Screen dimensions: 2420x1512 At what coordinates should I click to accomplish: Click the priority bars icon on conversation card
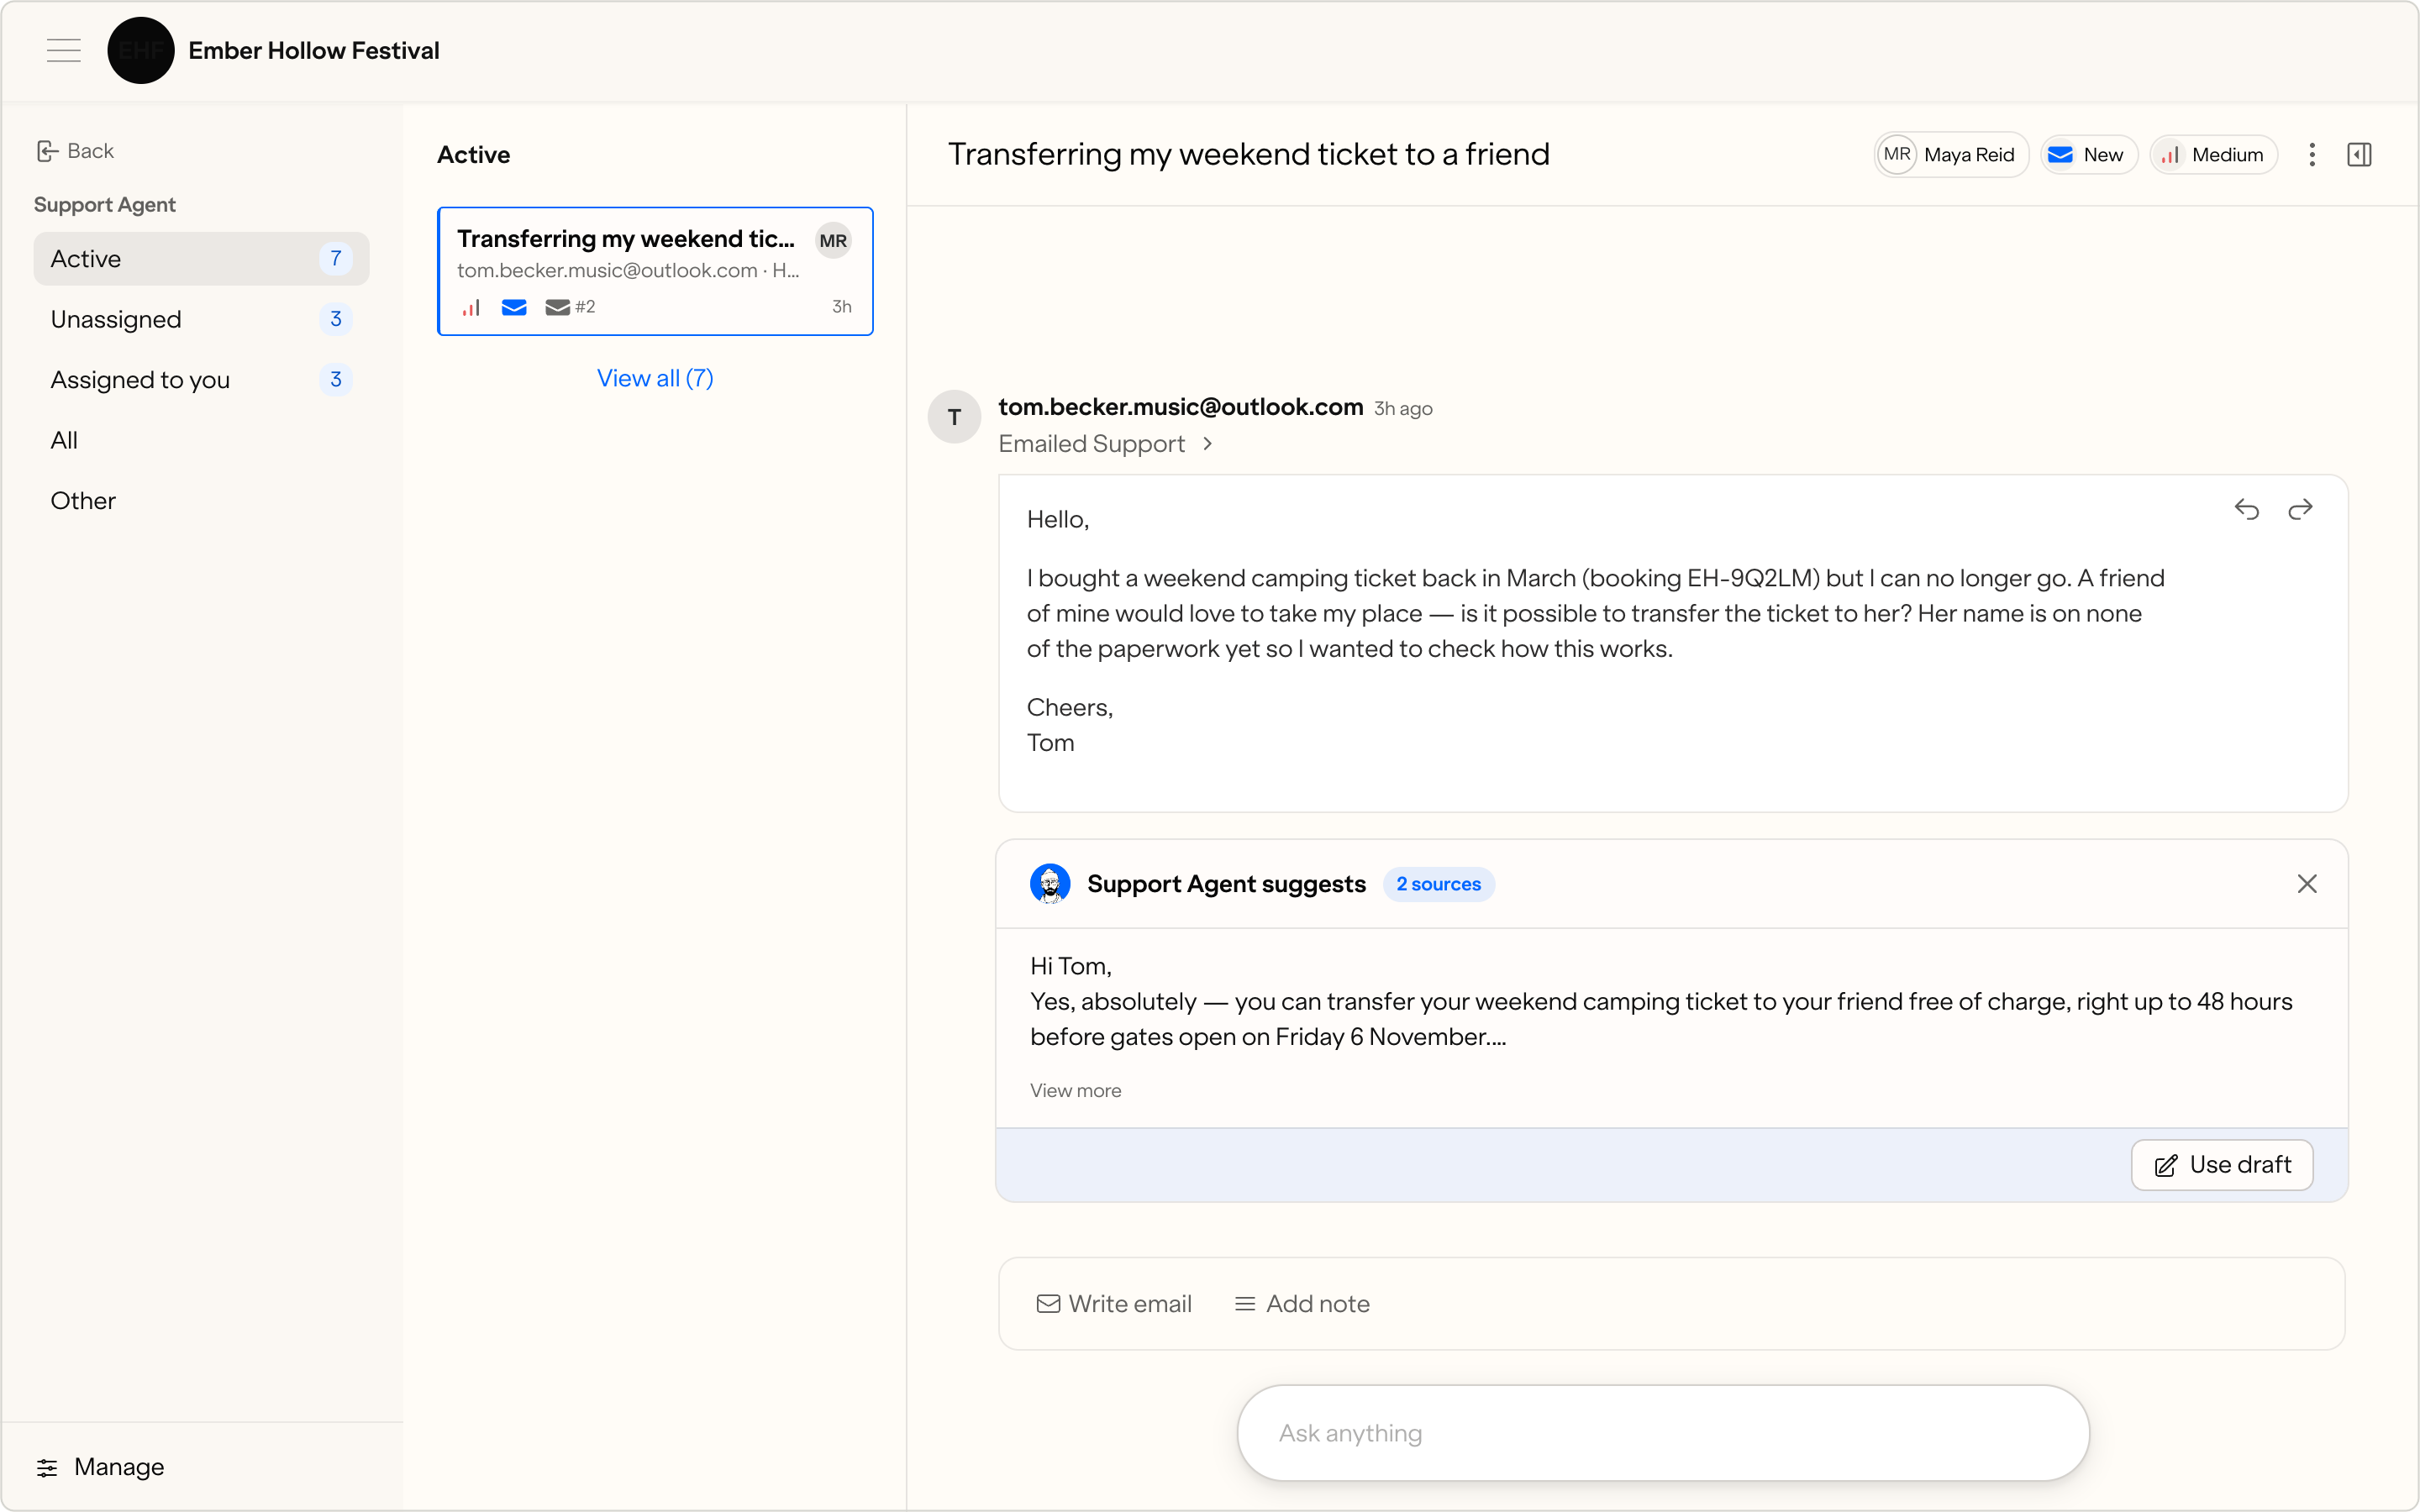click(x=472, y=307)
